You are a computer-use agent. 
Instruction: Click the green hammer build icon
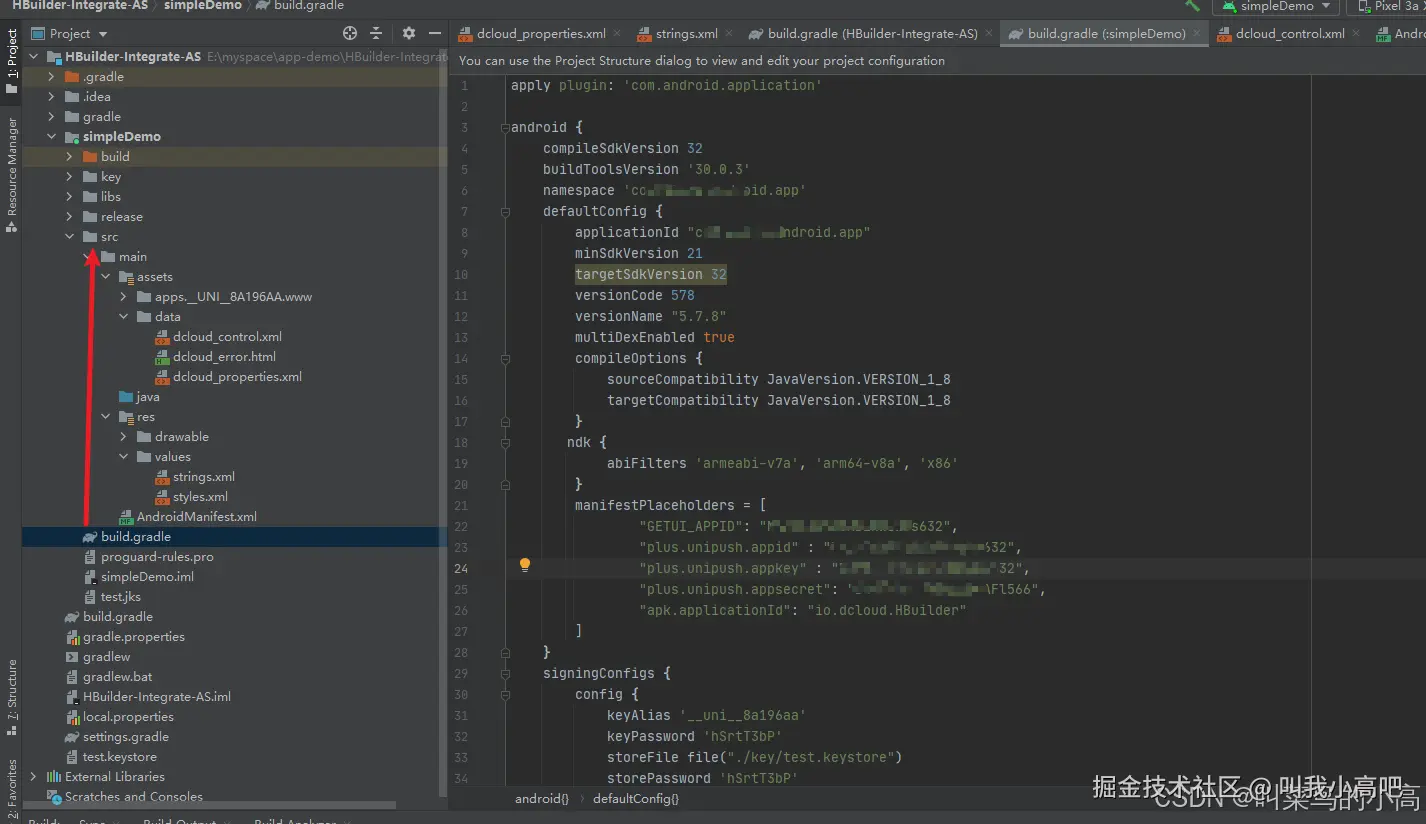(x=1192, y=6)
